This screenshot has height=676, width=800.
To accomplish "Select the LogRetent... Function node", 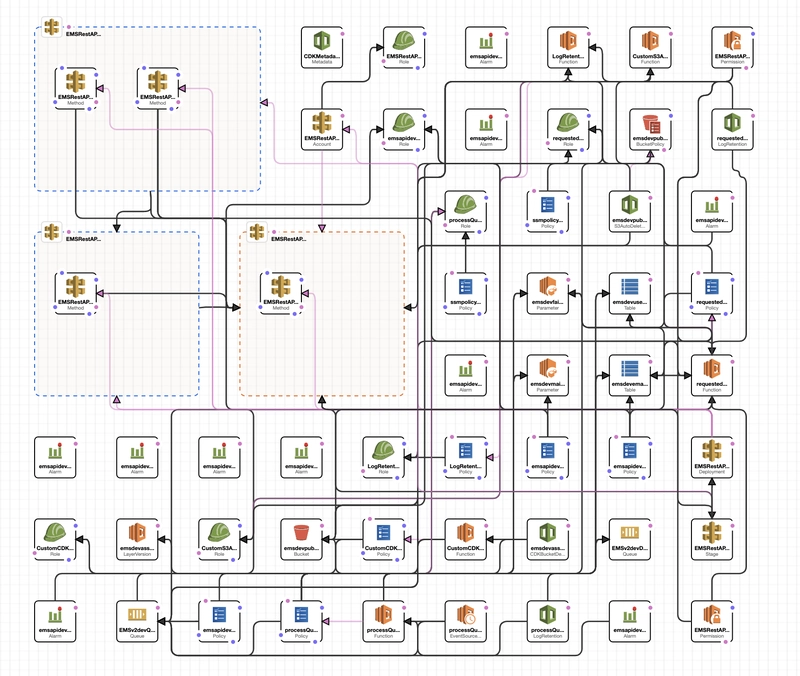I will click(x=568, y=47).
